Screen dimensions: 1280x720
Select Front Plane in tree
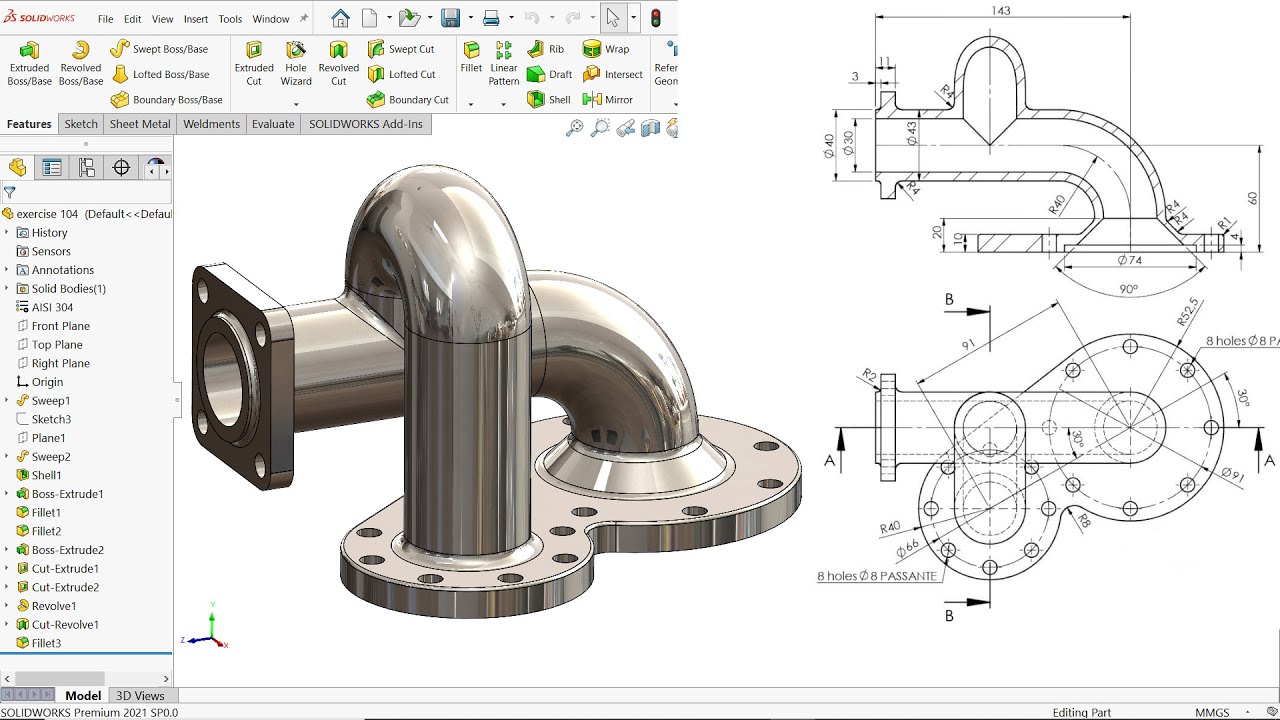[60, 326]
